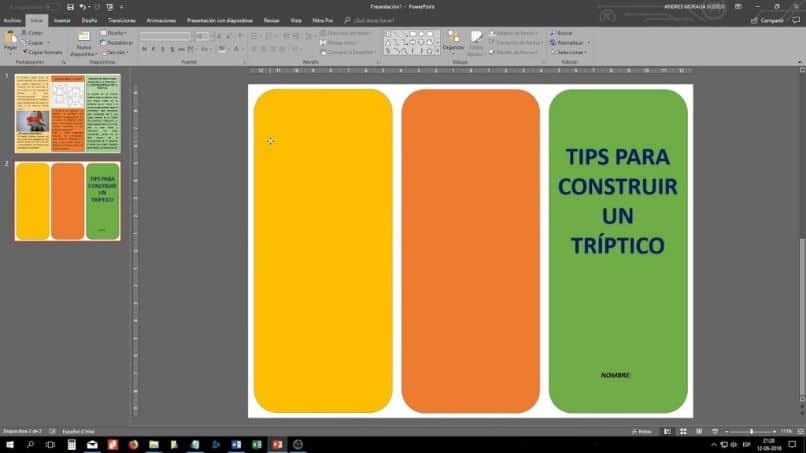Click the Task View icon on taskbar
The height and width of the screenshot is (453, 806).
[x=50, y=444]
